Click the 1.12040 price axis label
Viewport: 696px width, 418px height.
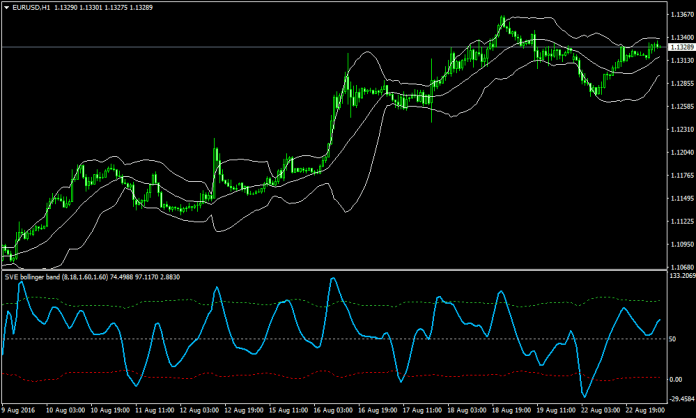pos(682,152)
